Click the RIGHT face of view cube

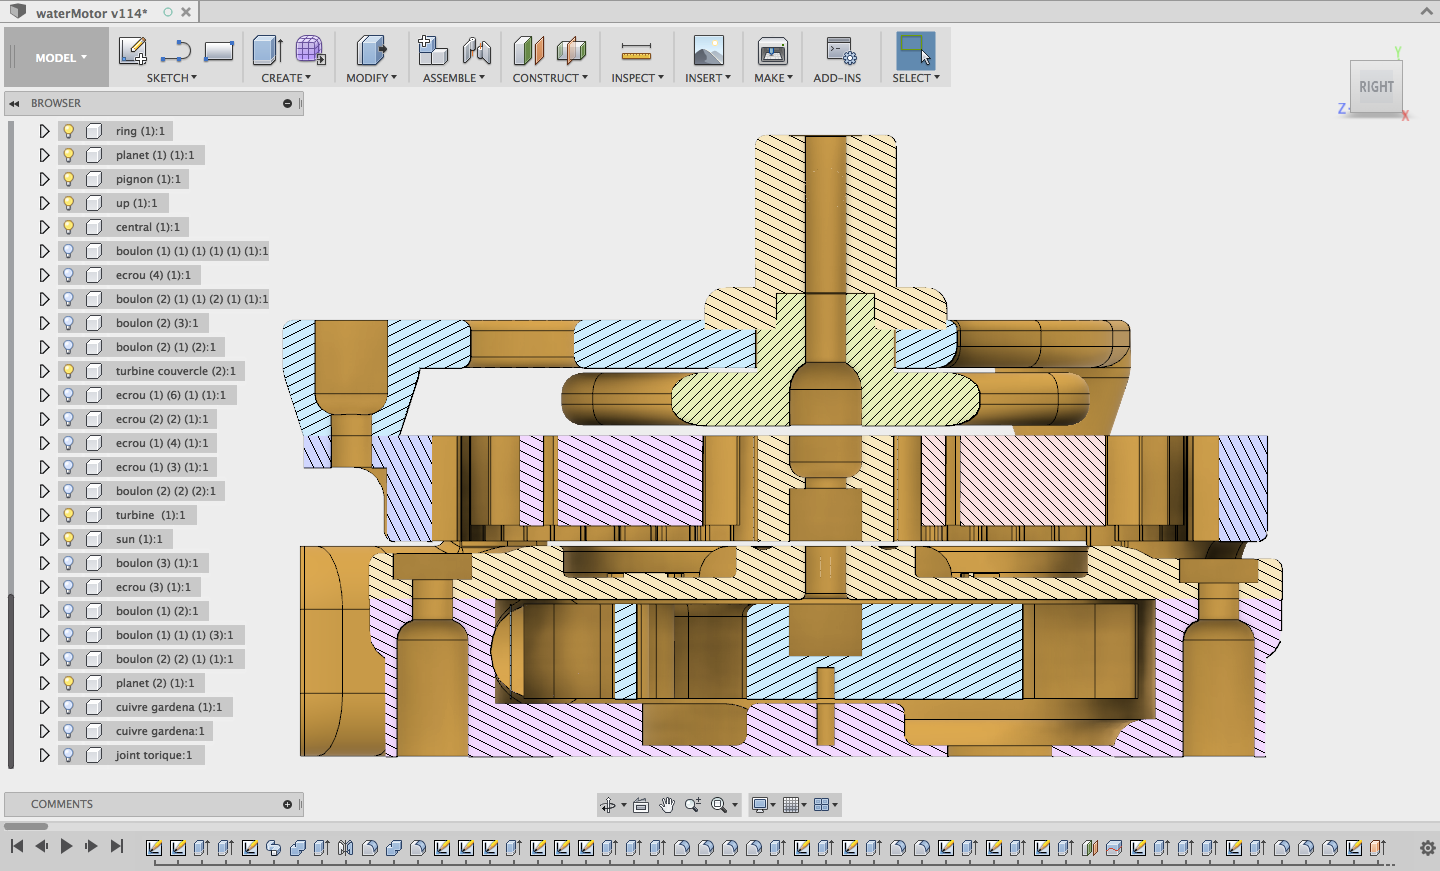pos(1376,88)
